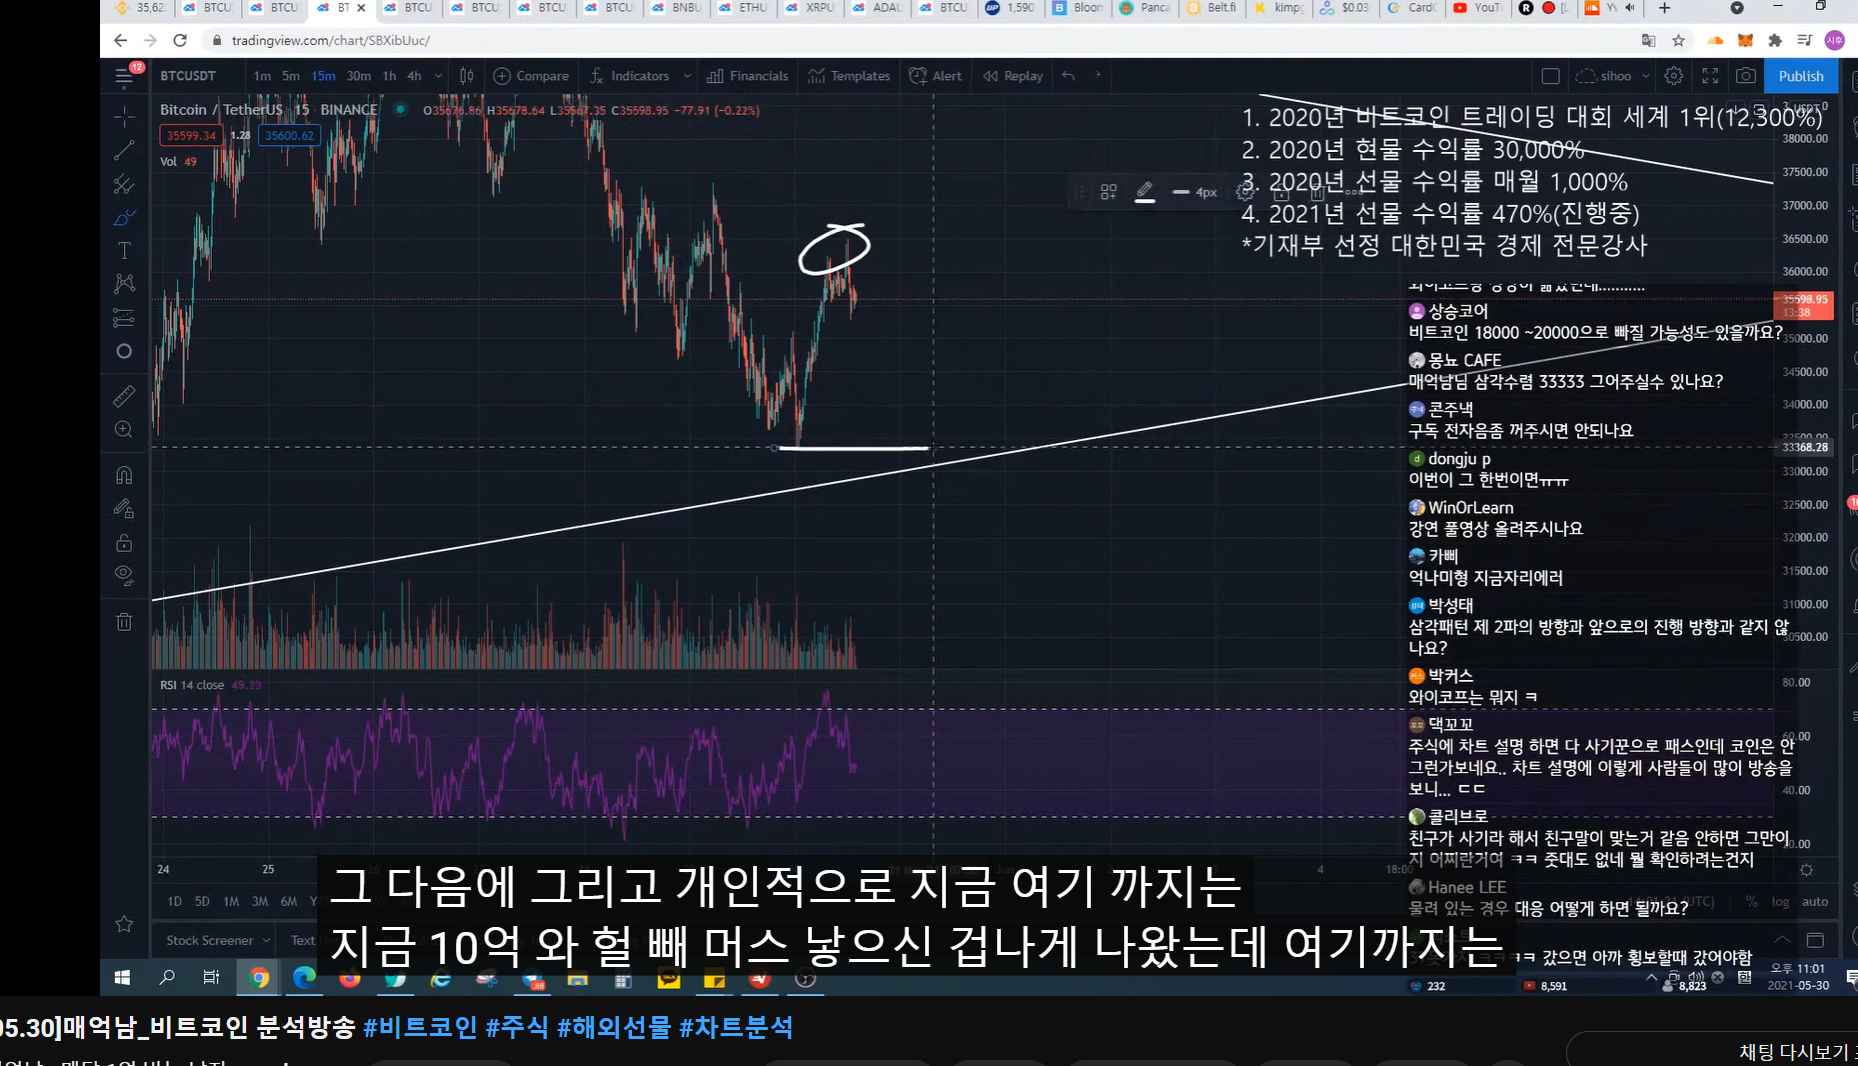Toggle auto scale on price axis
1858x1066 pixels.
pos(1815,901)
